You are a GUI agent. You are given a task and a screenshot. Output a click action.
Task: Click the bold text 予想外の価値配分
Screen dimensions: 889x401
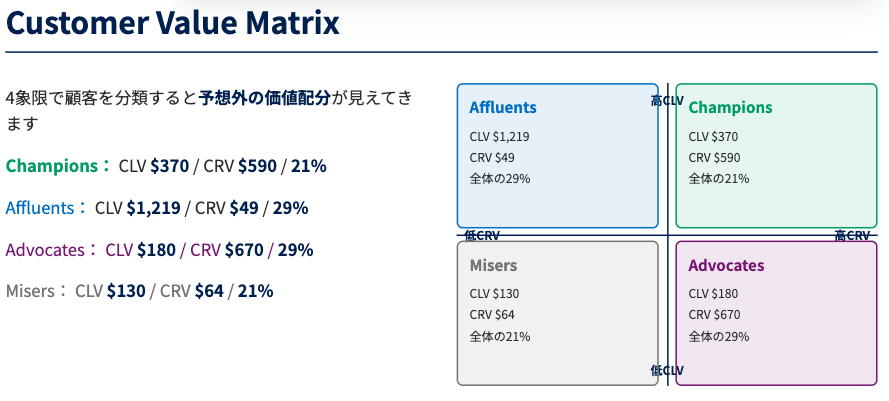(x=265, y=98)
